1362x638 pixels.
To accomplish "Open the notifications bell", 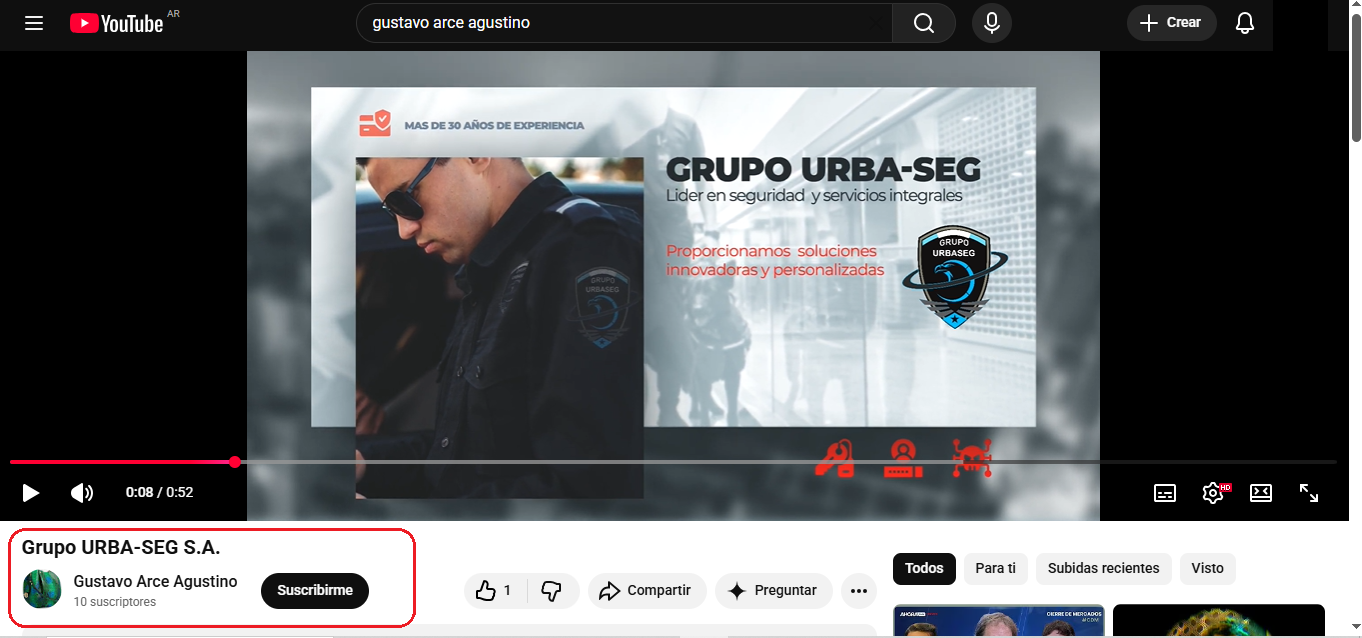I will (x=1244, y=23).
